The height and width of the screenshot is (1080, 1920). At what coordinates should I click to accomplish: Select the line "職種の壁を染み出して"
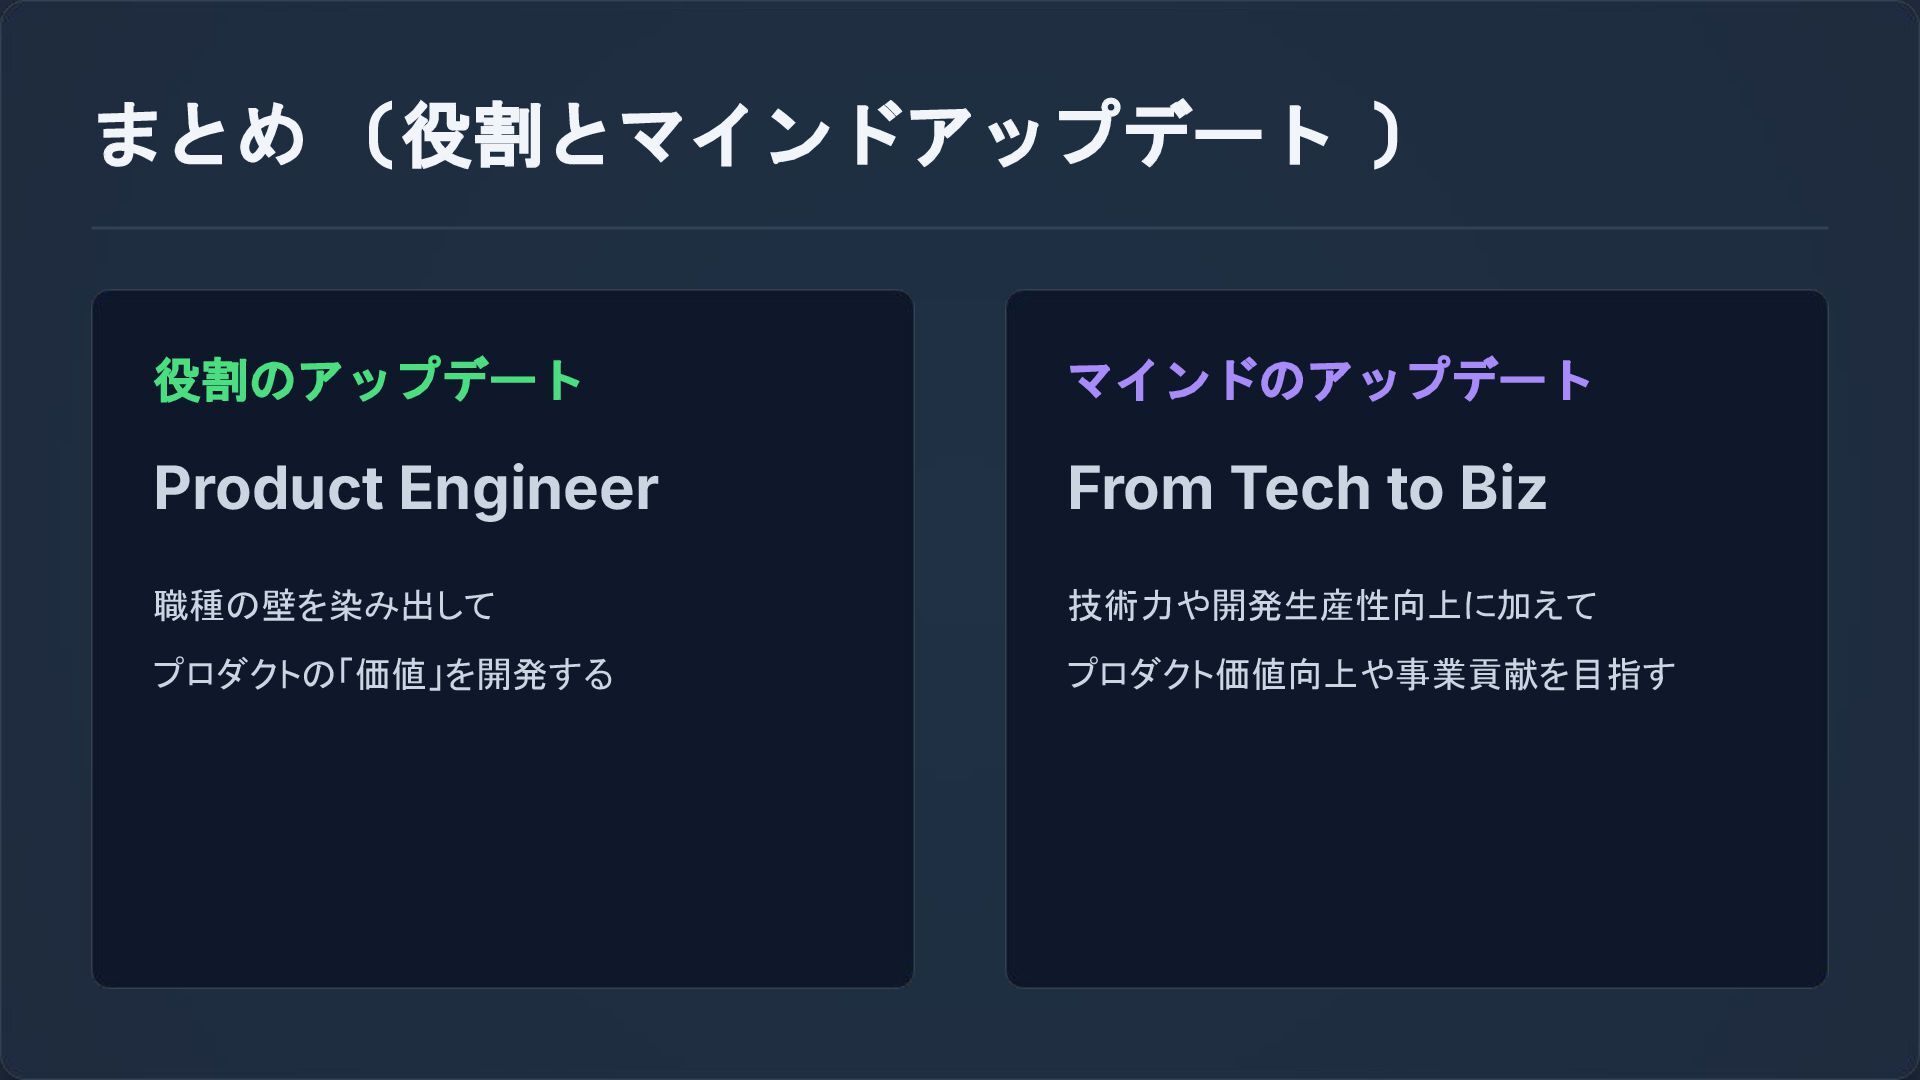(325, 606)
